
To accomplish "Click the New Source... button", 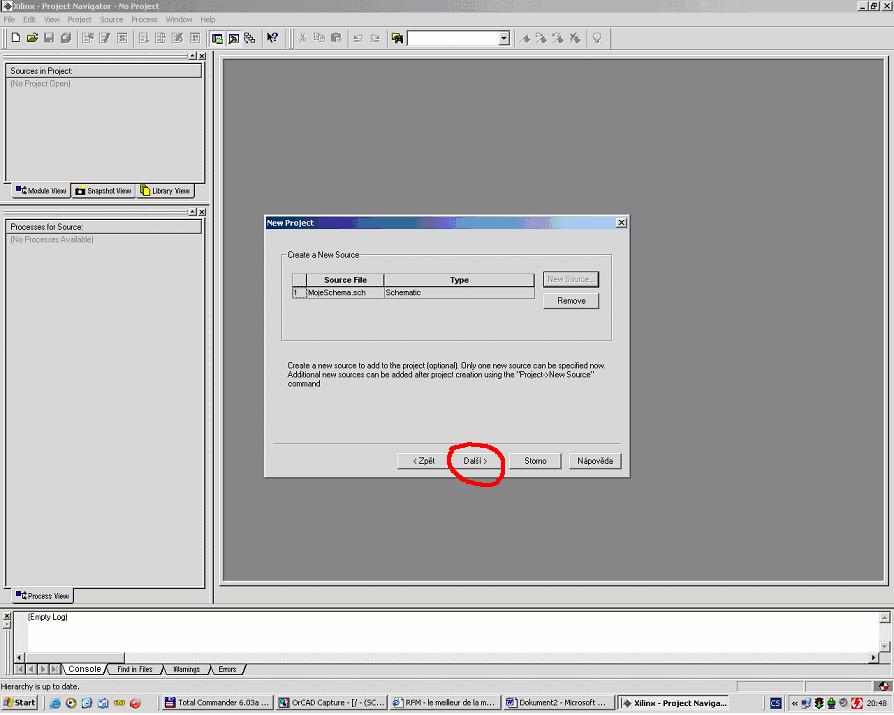I will click(x=571, y=279).
